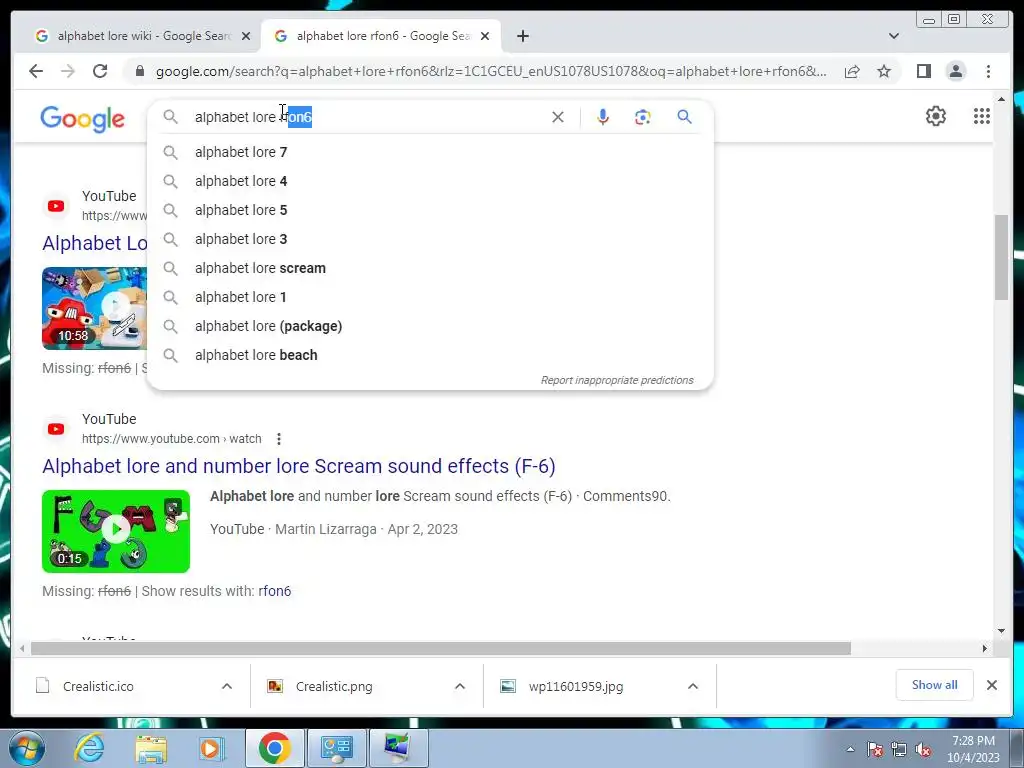Screen dimensions: 1024x768
Task: Open the downloaded Crealistic.png file
Action: pos(334,686)
